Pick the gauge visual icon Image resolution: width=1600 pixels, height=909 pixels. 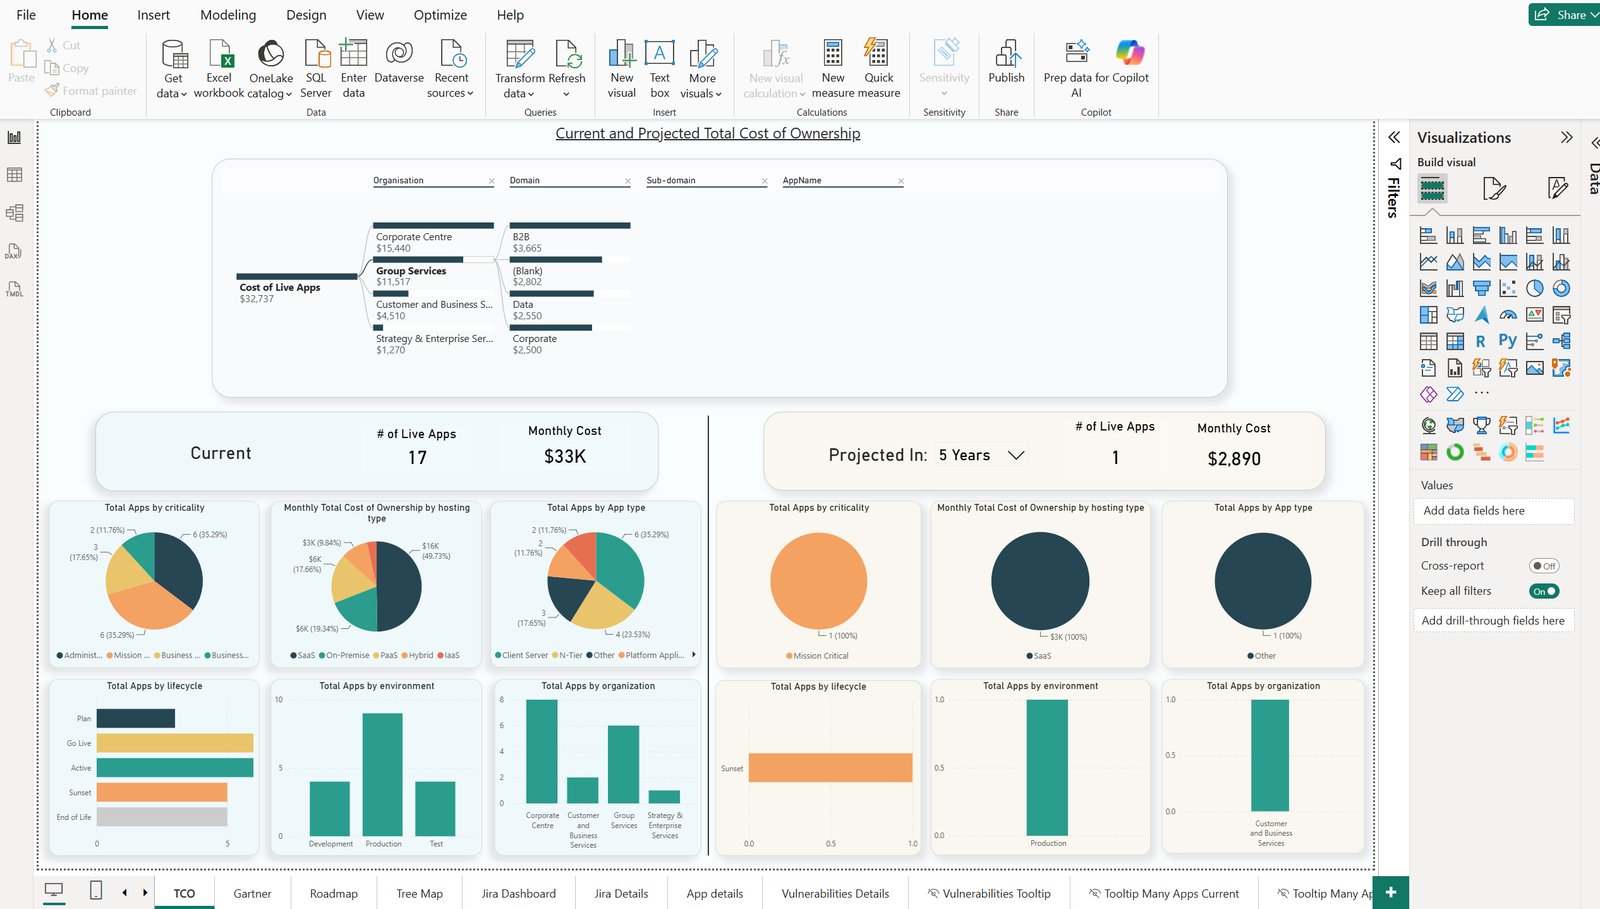1508,315
